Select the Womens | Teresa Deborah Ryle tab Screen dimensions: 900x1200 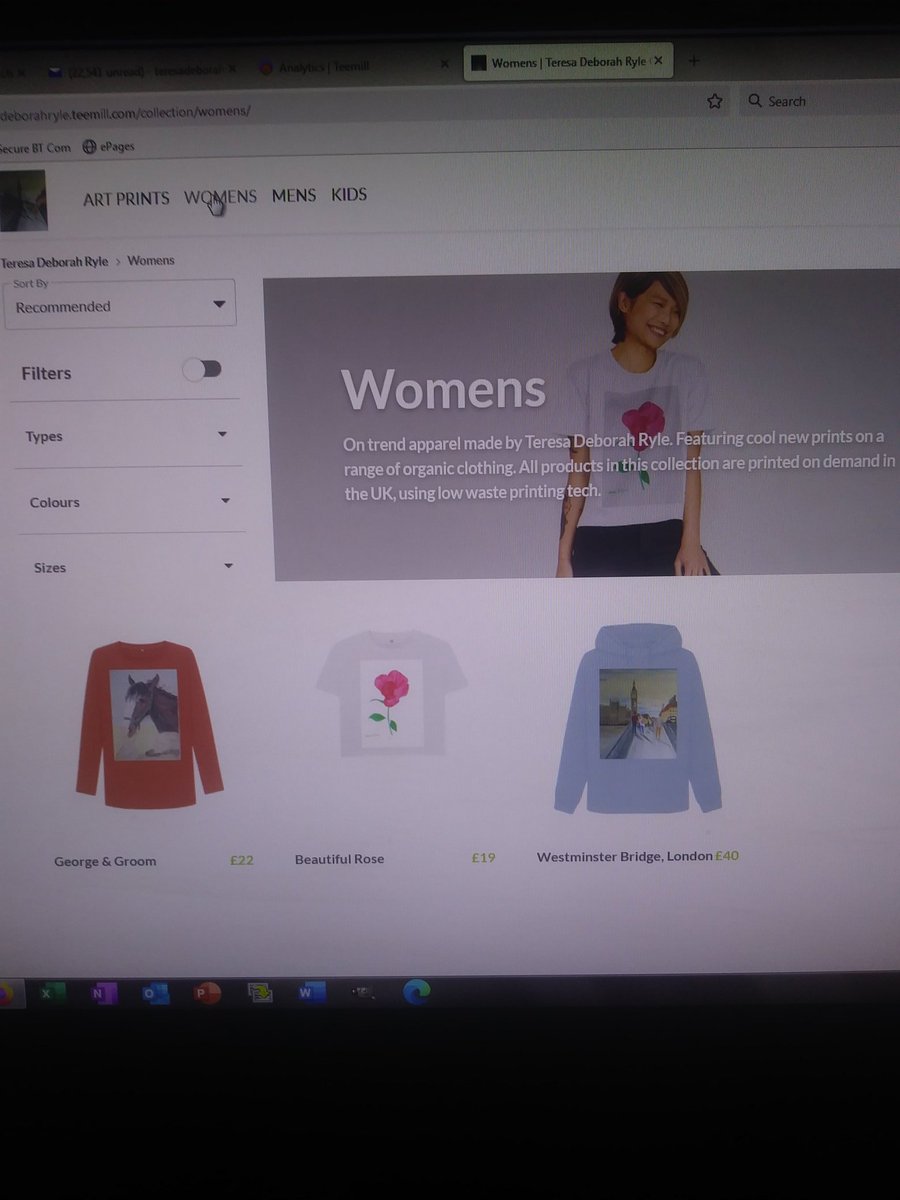pyautogui.click(x=570, y=63)
